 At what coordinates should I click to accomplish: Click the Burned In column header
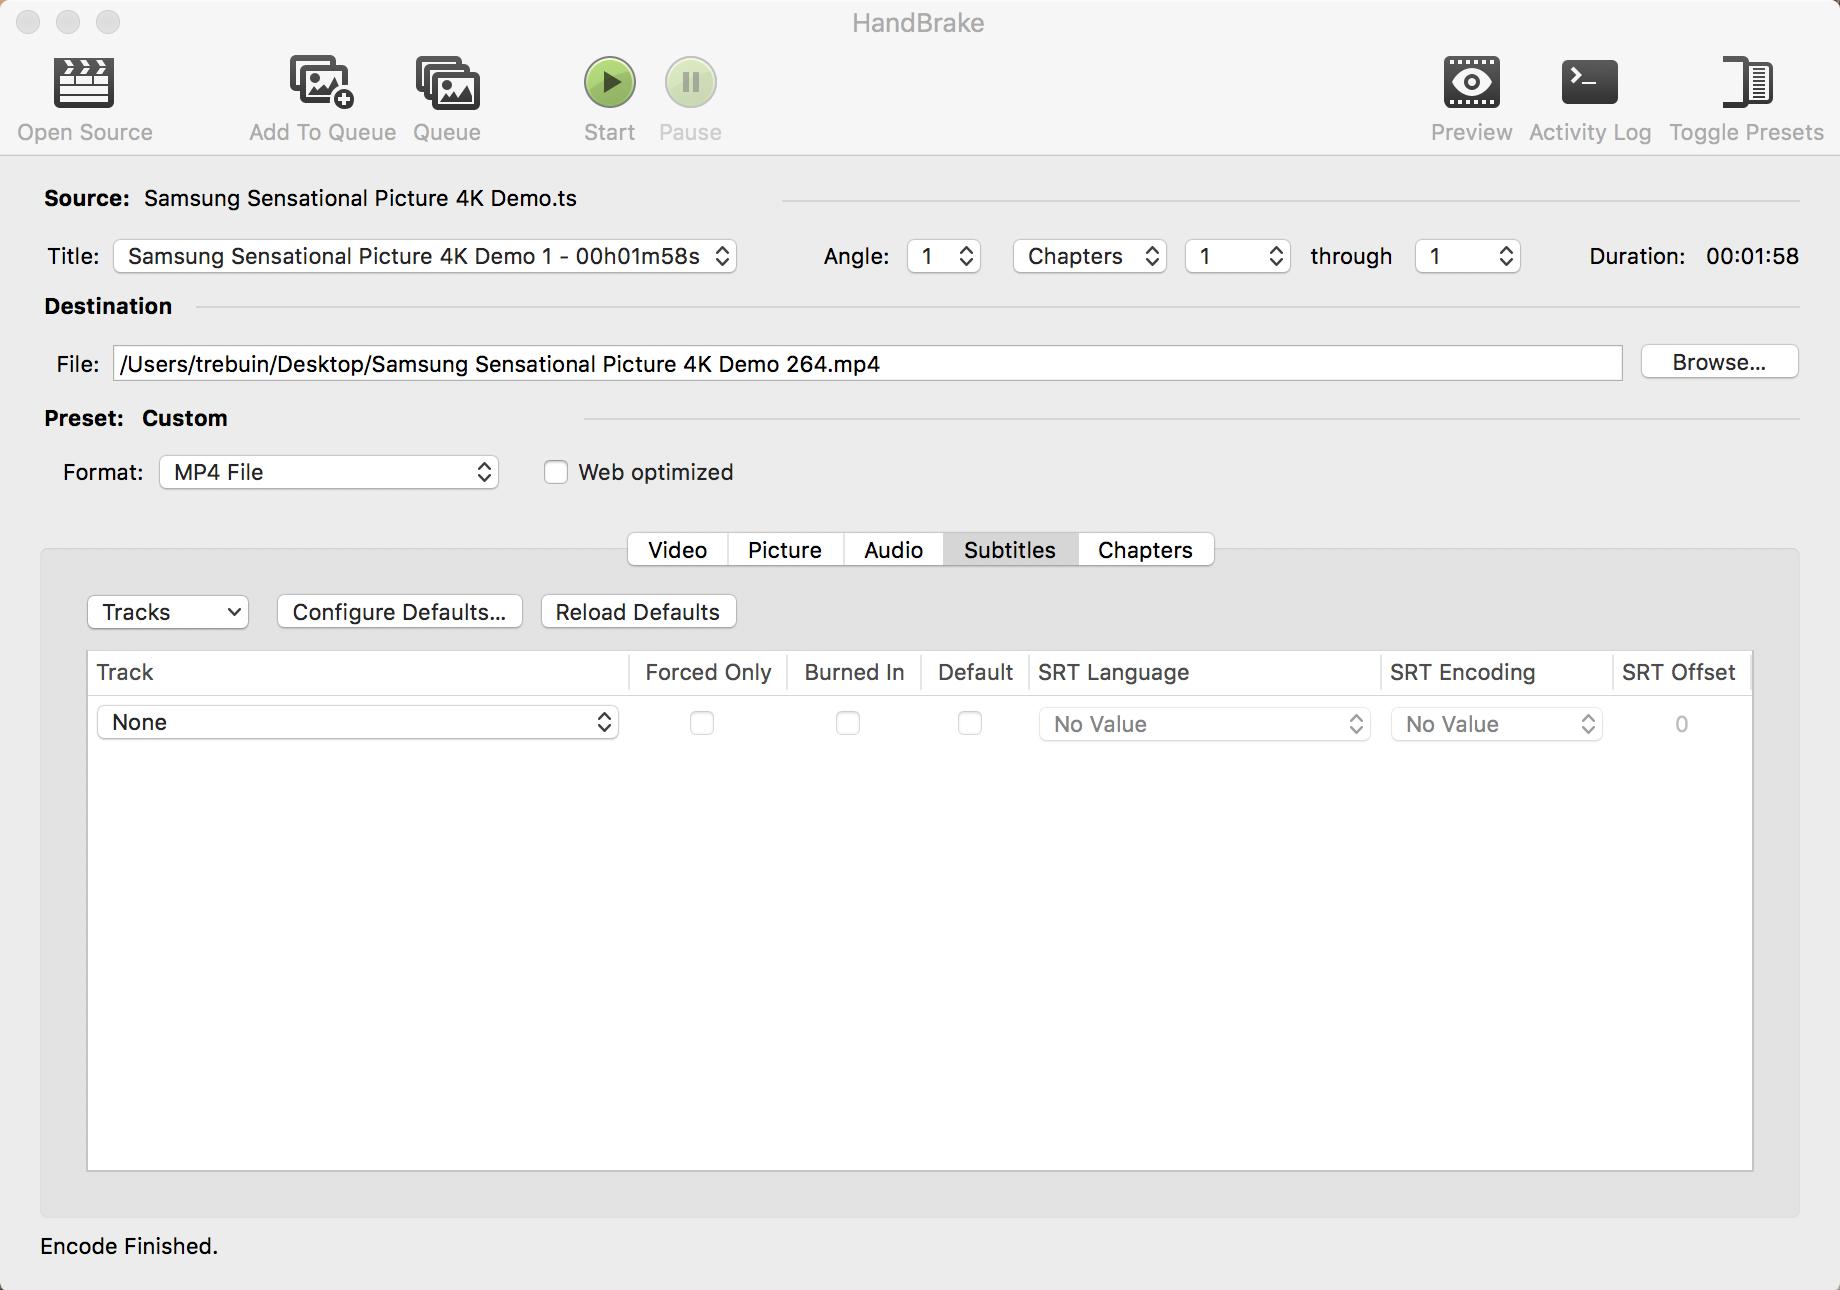(854, 672)
